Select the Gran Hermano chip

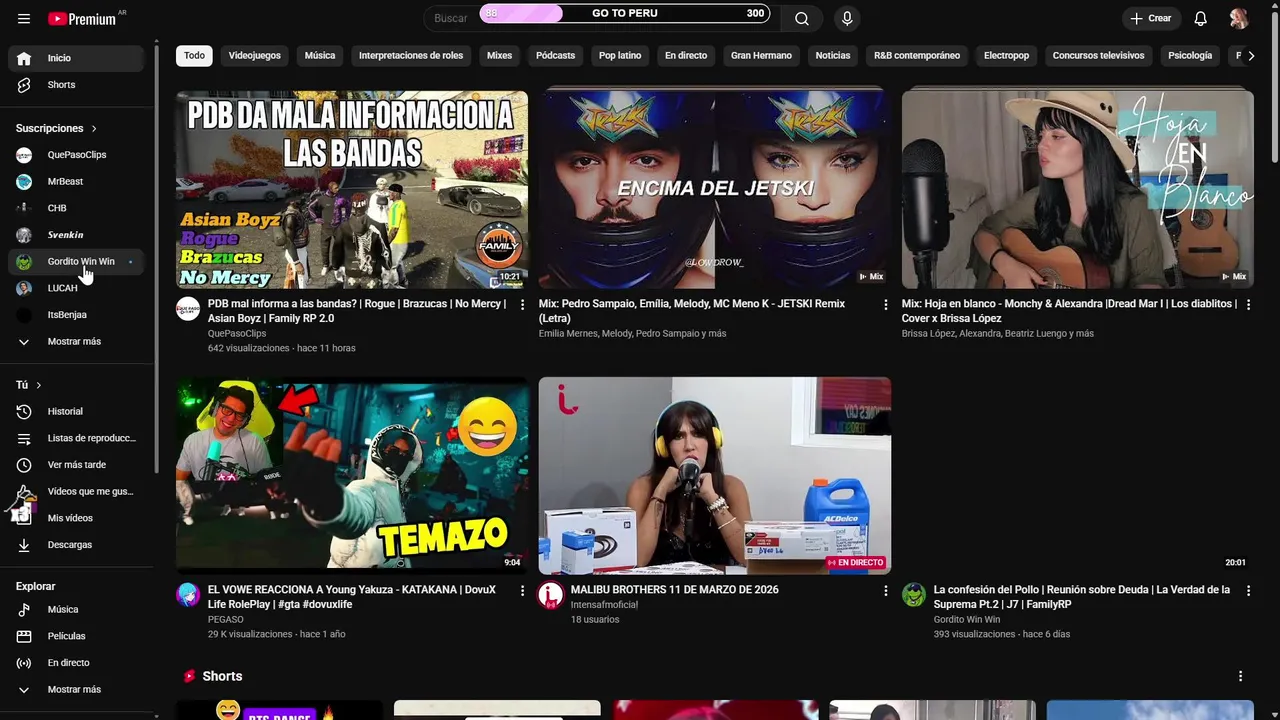(x=761, y=56)
